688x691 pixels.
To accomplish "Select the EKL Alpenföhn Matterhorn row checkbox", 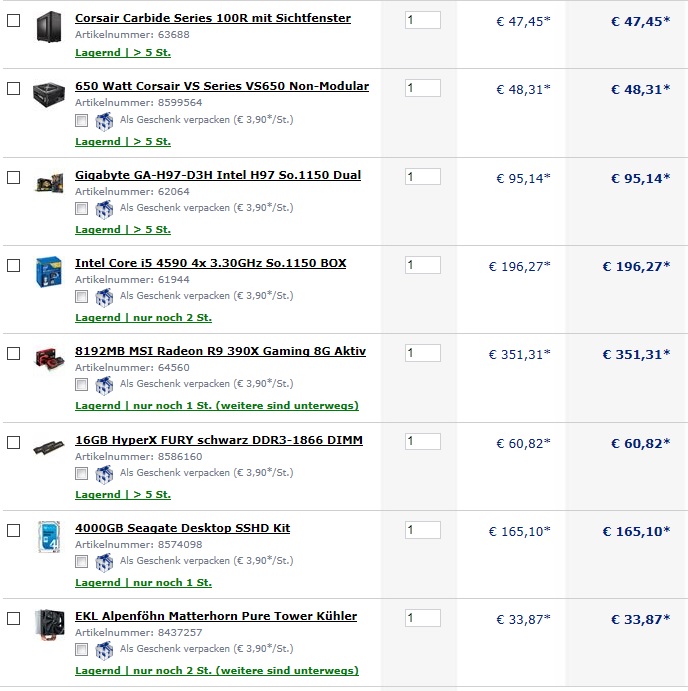I will [x=13, y=618].
